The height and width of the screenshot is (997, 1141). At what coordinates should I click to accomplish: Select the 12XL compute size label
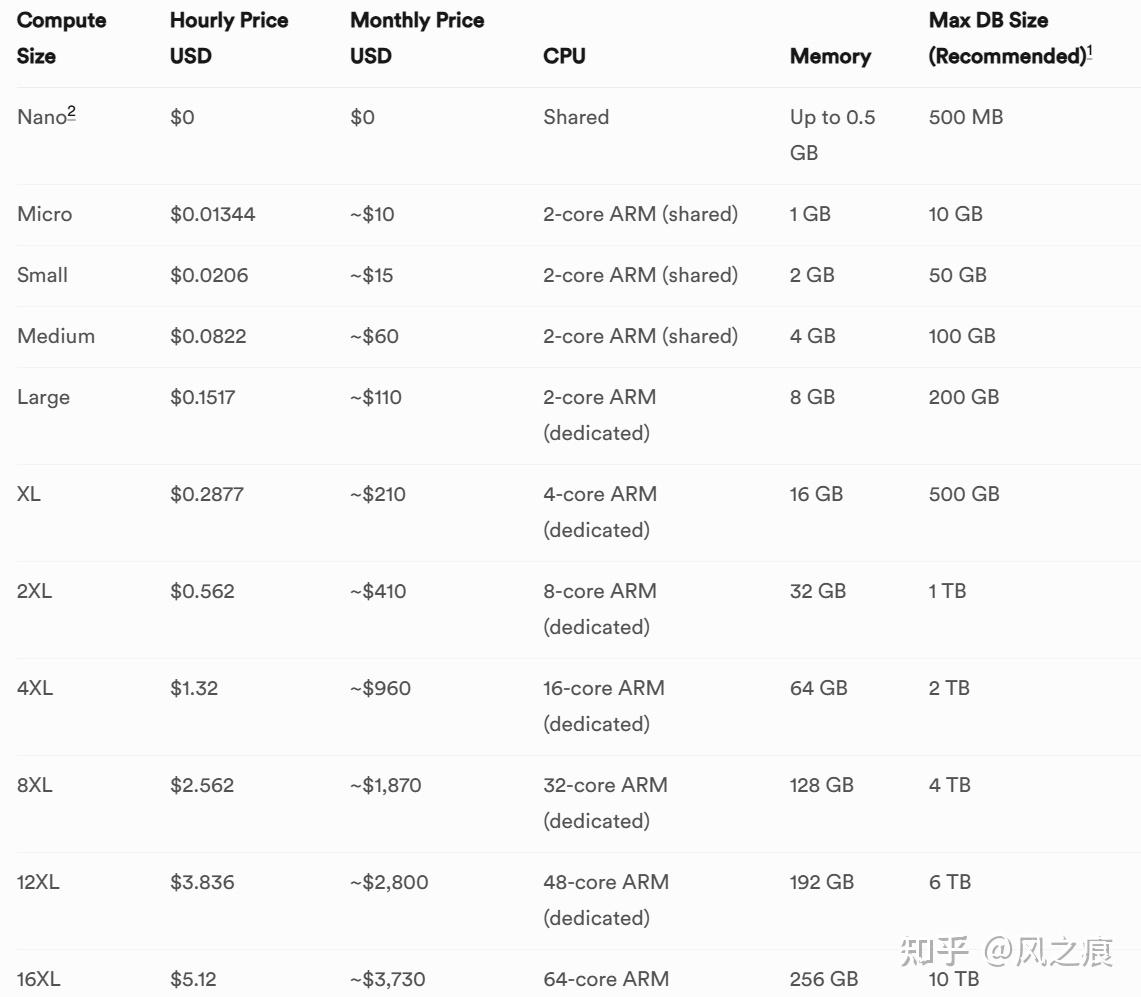[39, 882]
